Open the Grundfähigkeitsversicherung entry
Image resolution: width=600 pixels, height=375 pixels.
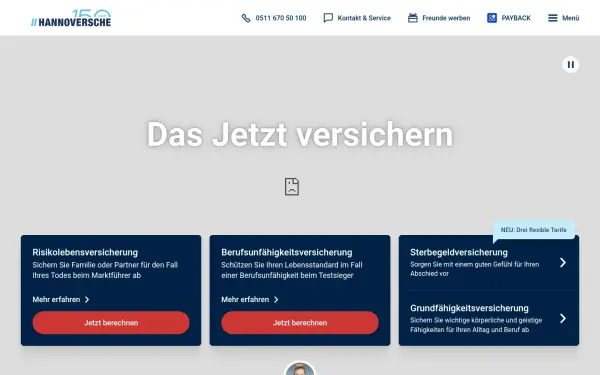point(489,318)
